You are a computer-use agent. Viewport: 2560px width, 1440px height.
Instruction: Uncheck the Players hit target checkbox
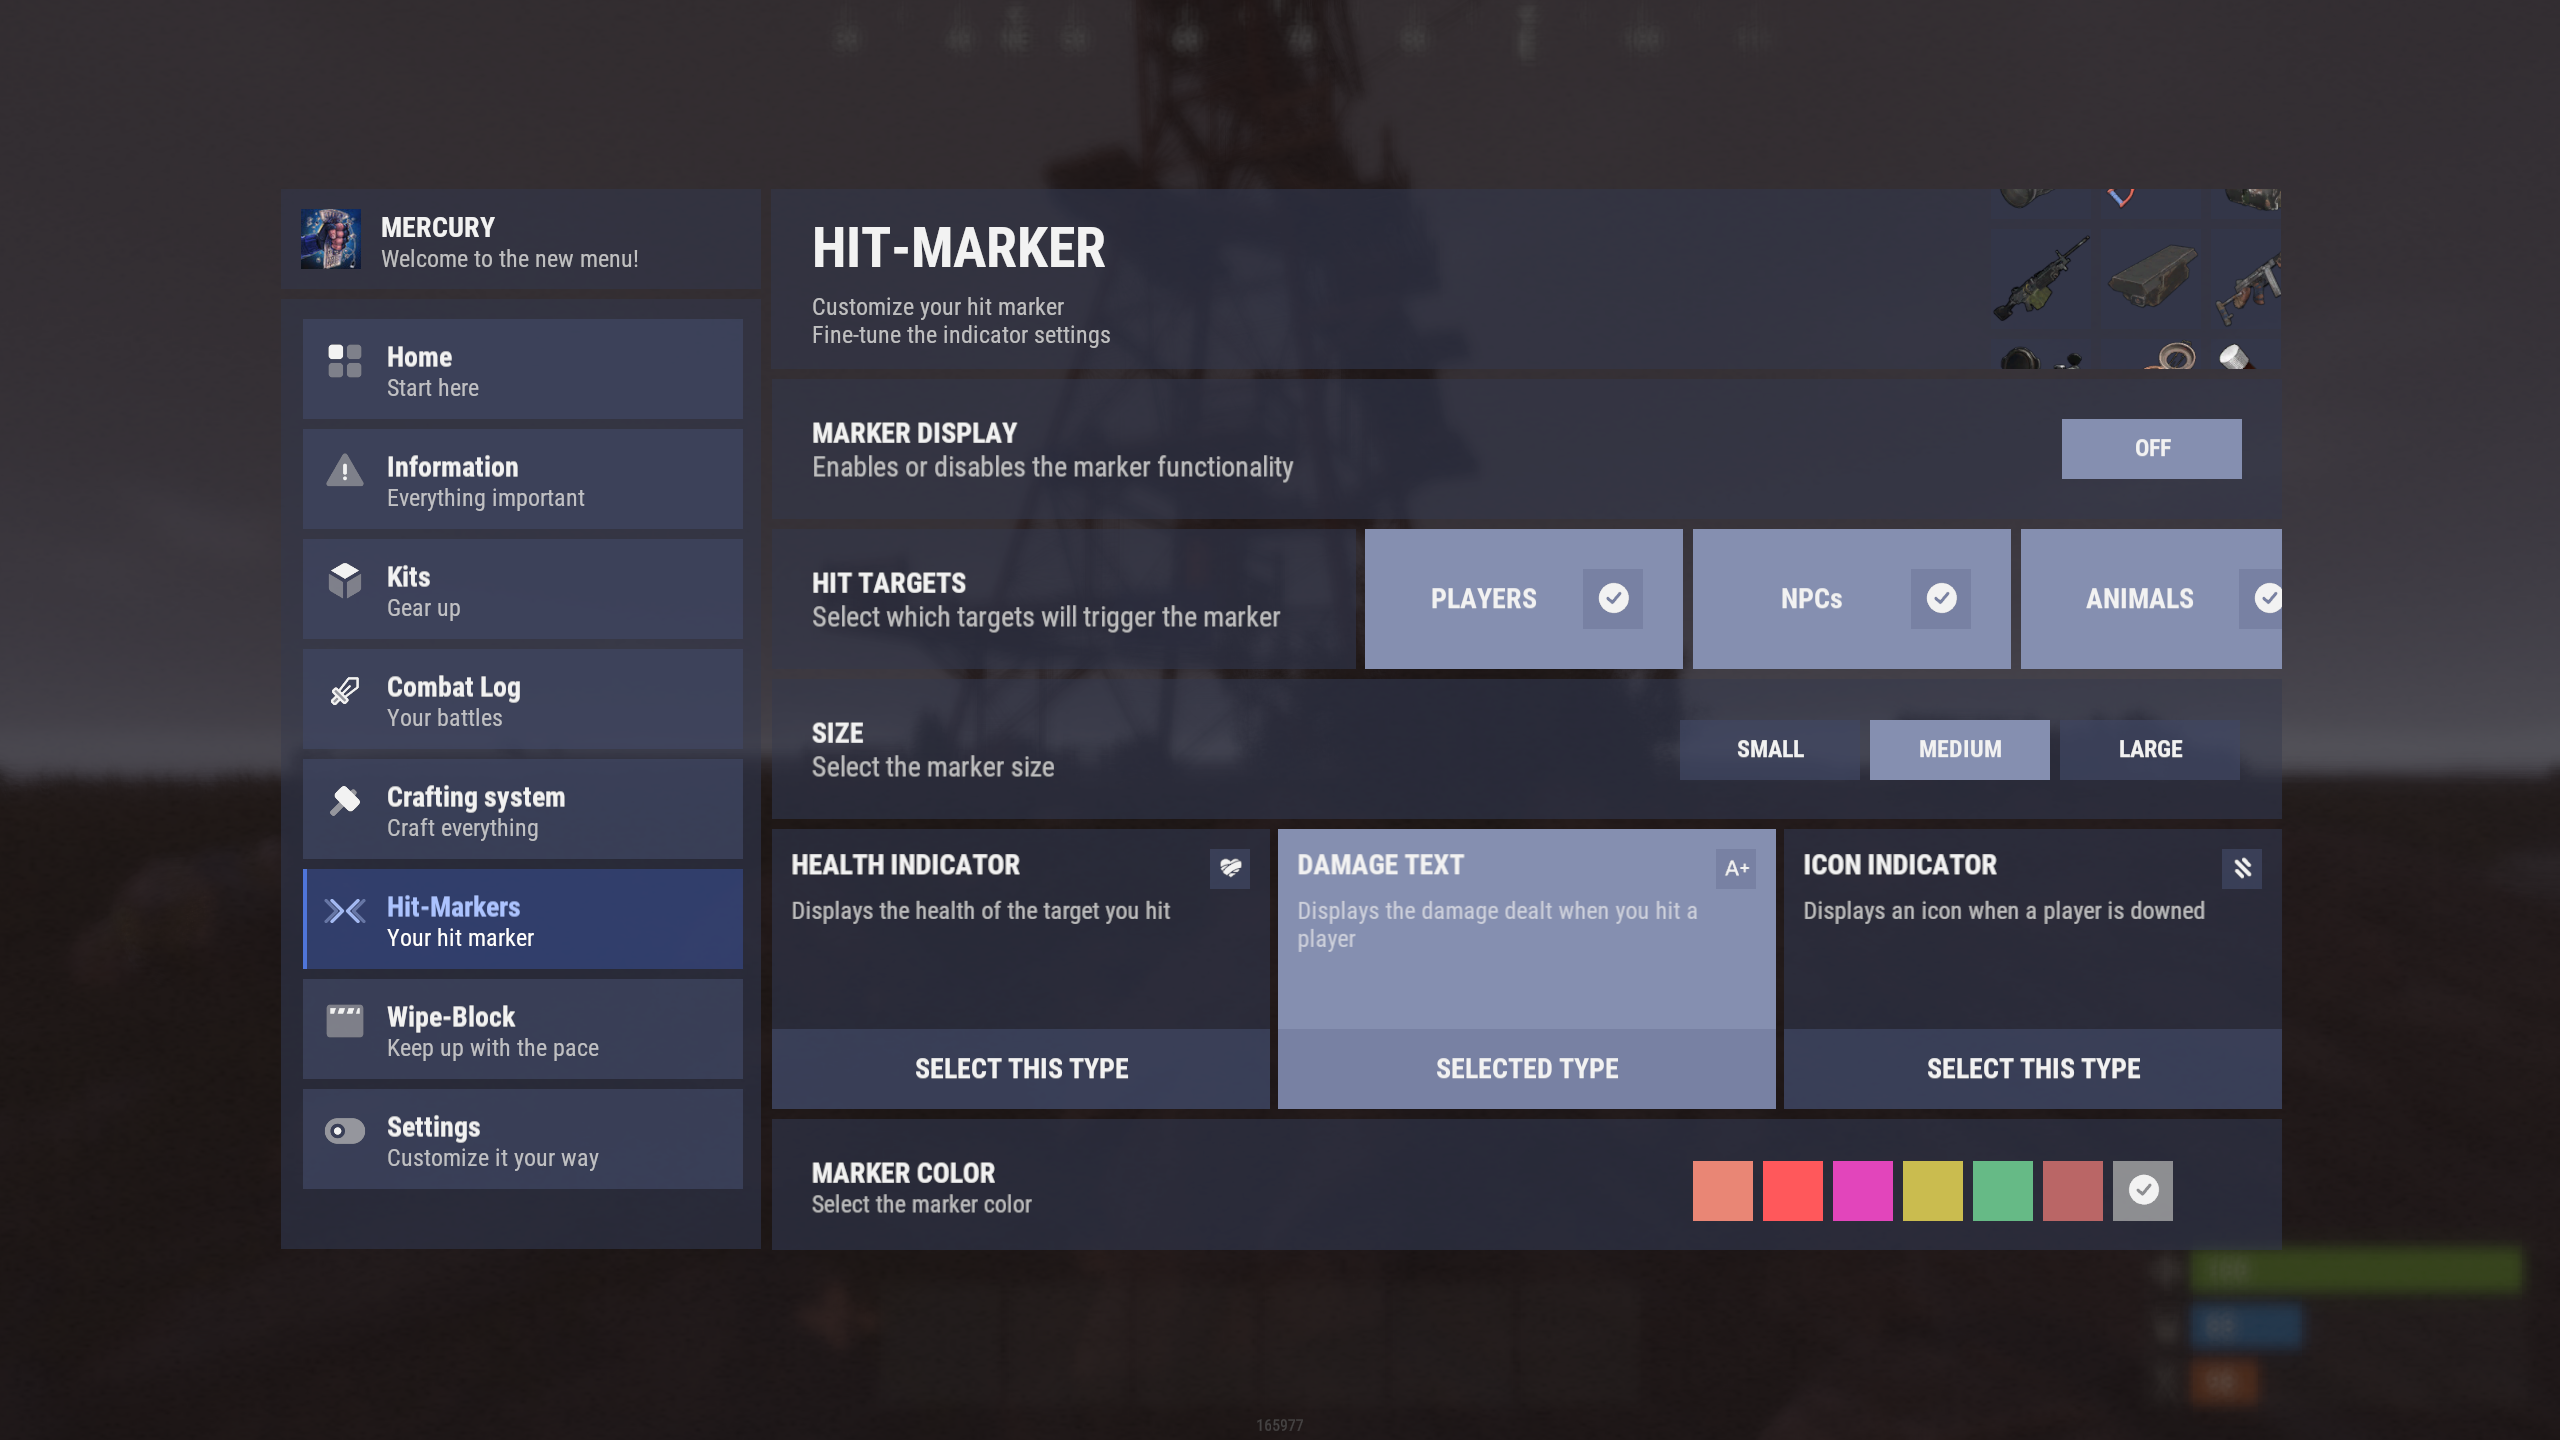[x=1613, y=599]
